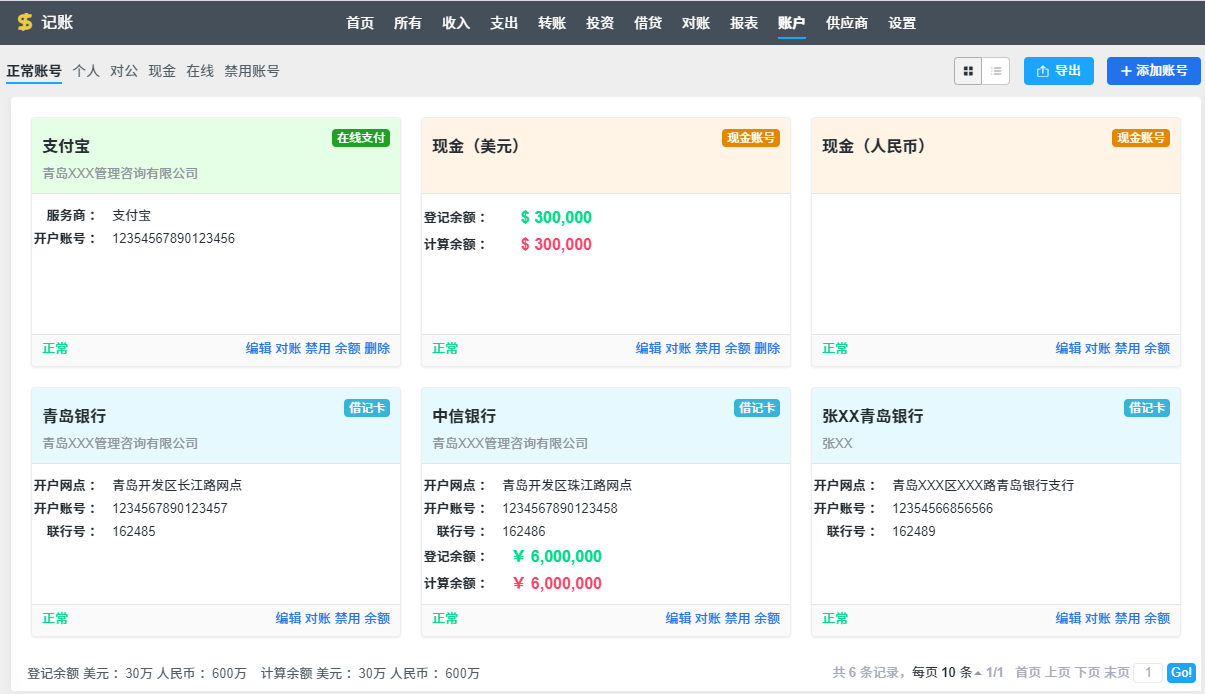Open the 所有 menu
The width and height of the screenshot is (1205, 694).
click(408, 23)
